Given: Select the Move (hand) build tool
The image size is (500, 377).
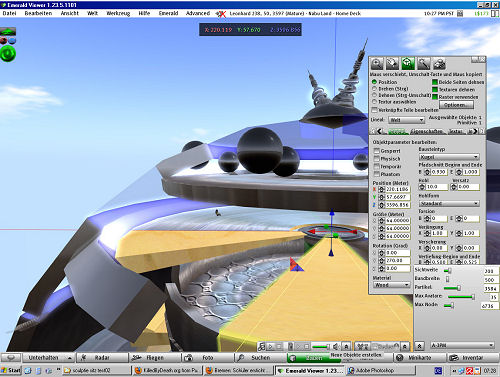Looking at the screenshot, I should tap(392, 63).
